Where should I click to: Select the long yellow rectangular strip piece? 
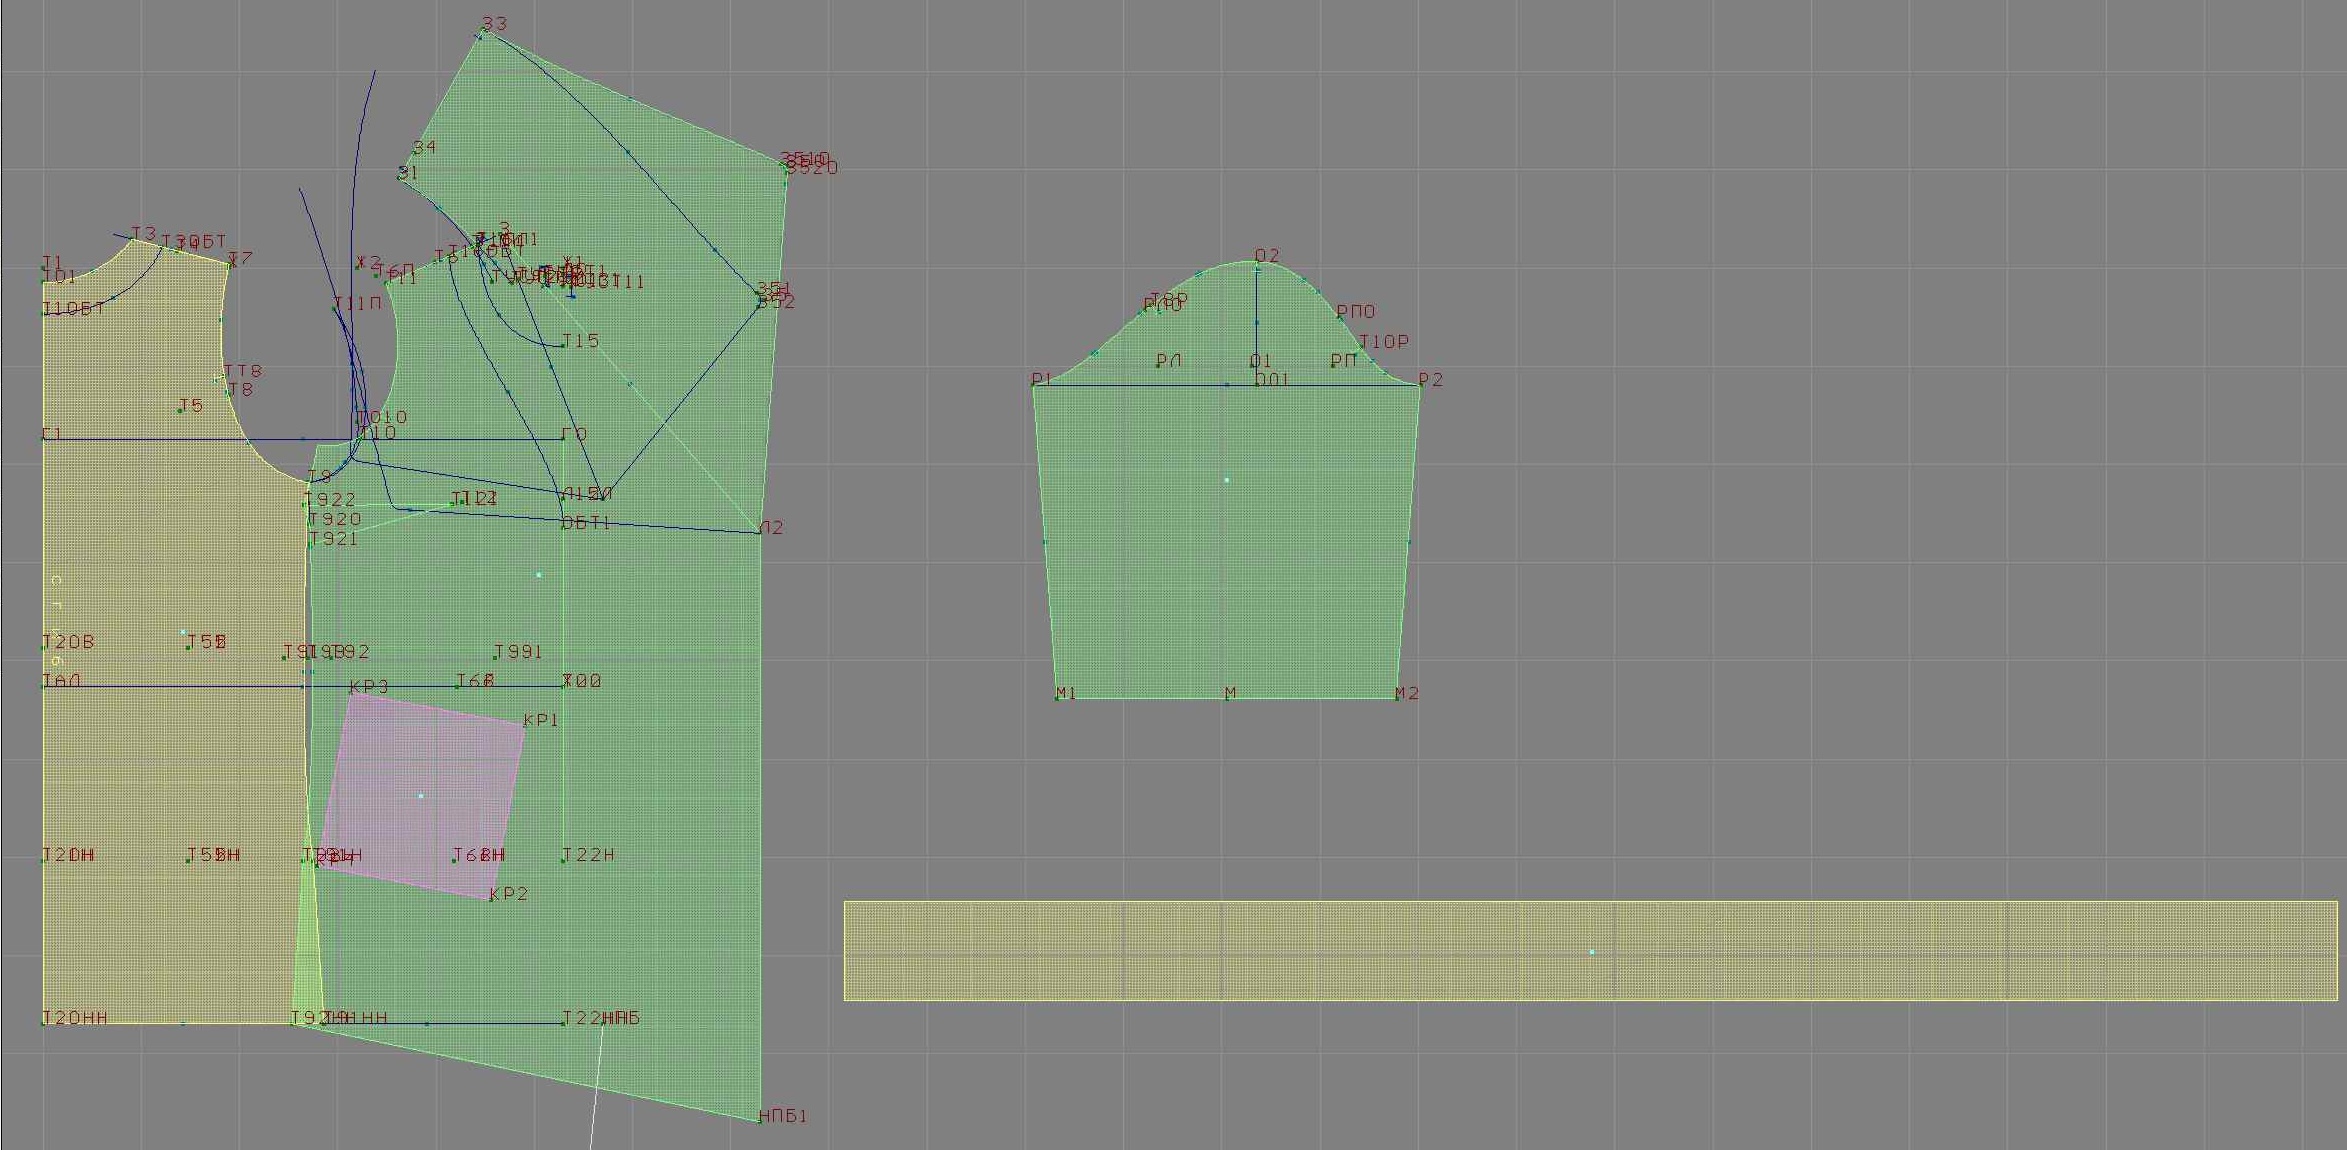[x=1591, y=951]
